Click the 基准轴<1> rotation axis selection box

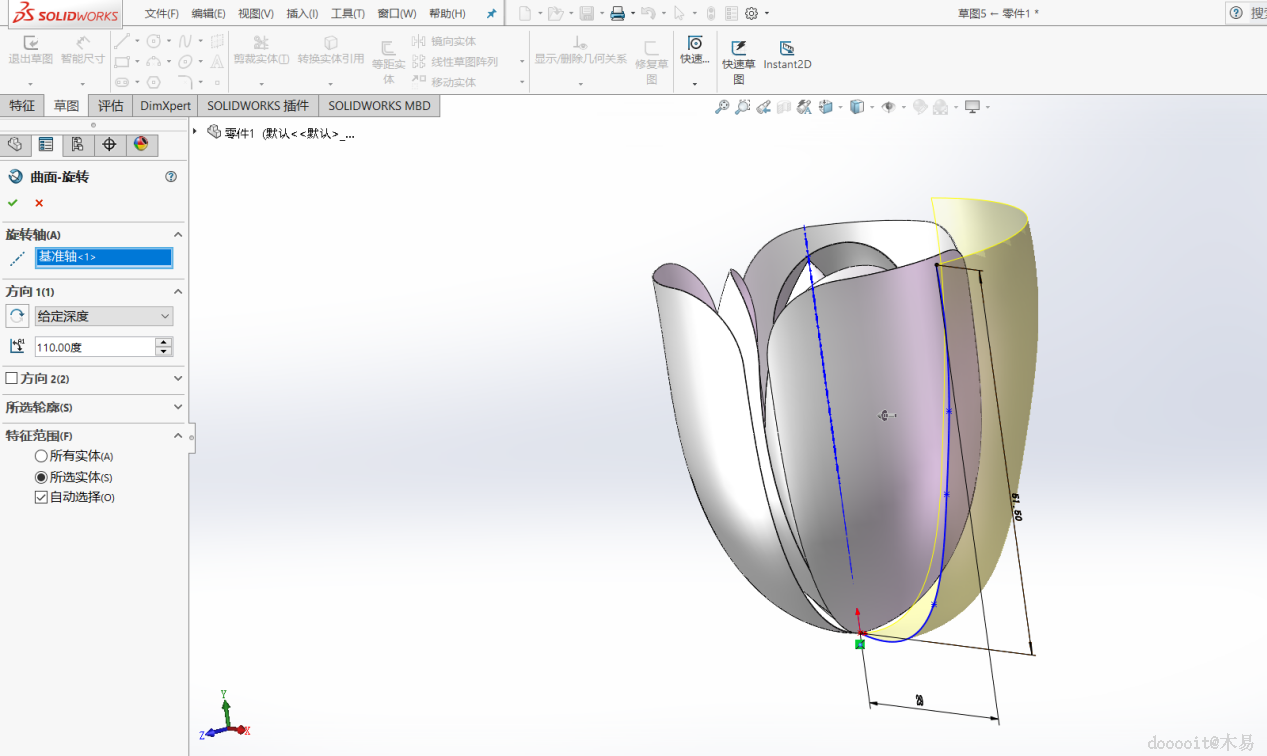[x=104, y=258]
